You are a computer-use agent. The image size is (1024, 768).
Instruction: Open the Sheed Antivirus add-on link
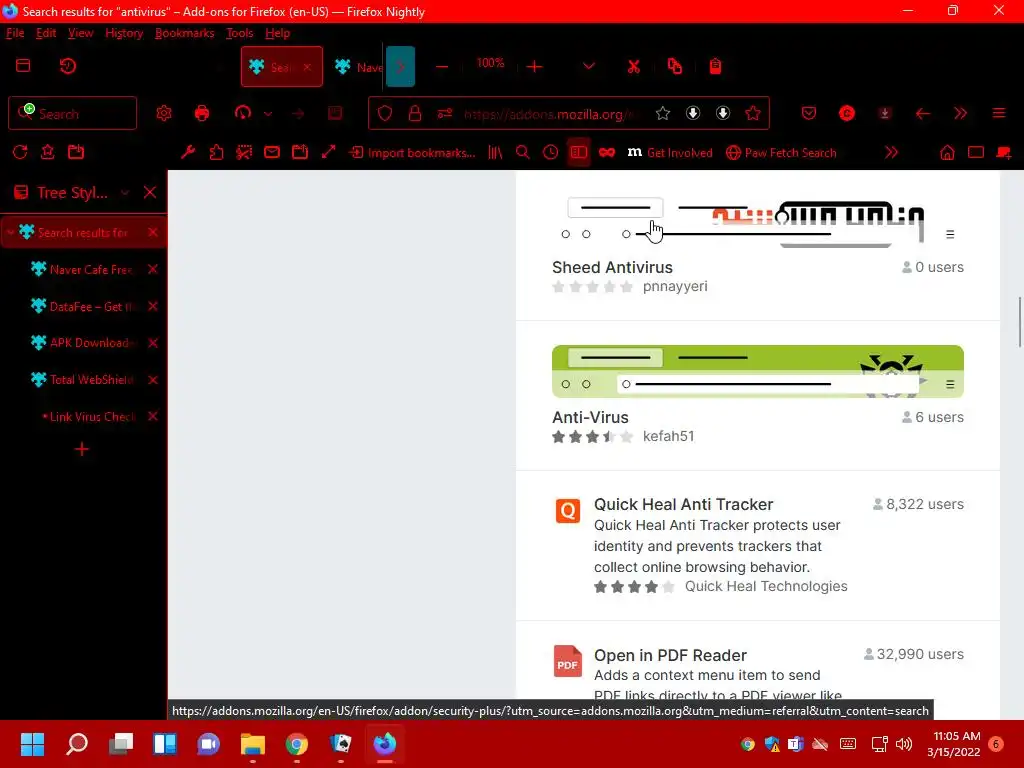coord(612,267)
